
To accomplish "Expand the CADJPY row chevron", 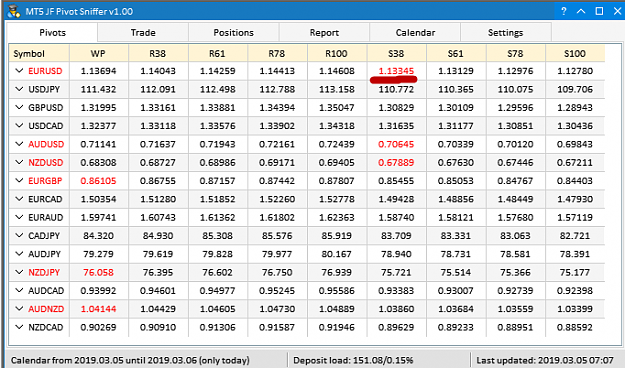I will pos(19,236).
